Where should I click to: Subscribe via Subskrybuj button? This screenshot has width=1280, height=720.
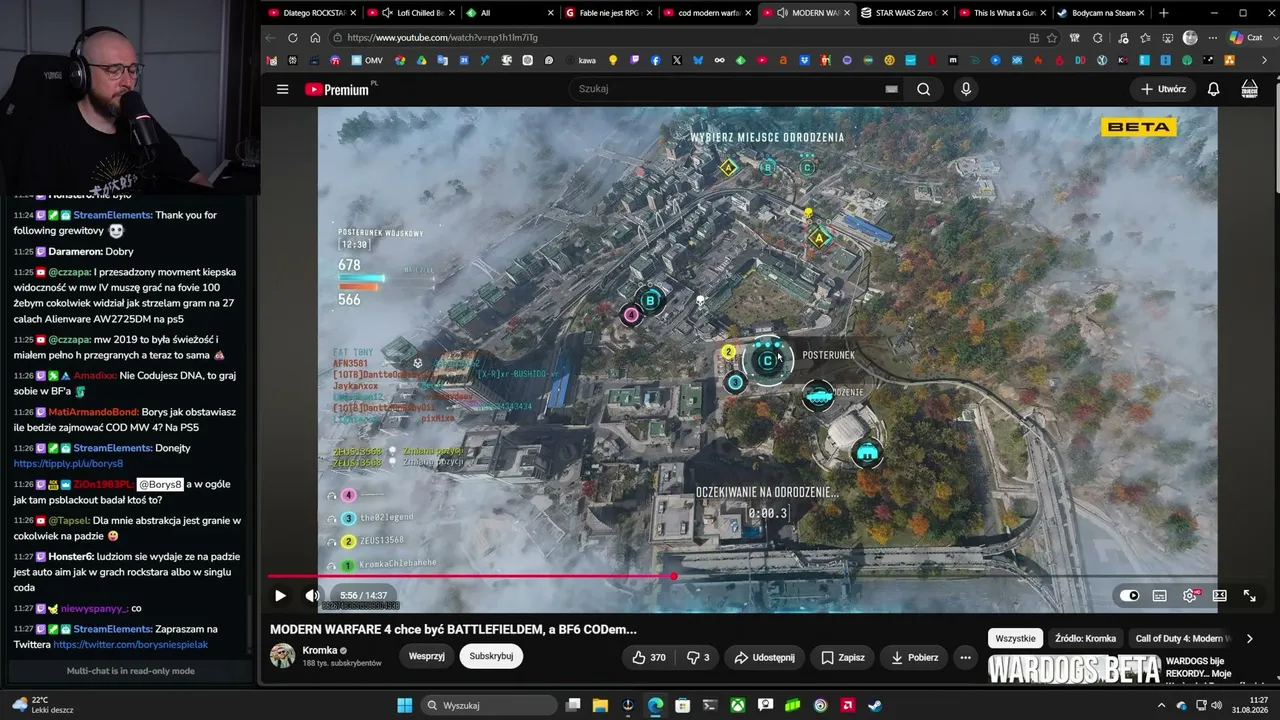click(x=491, y=656)
